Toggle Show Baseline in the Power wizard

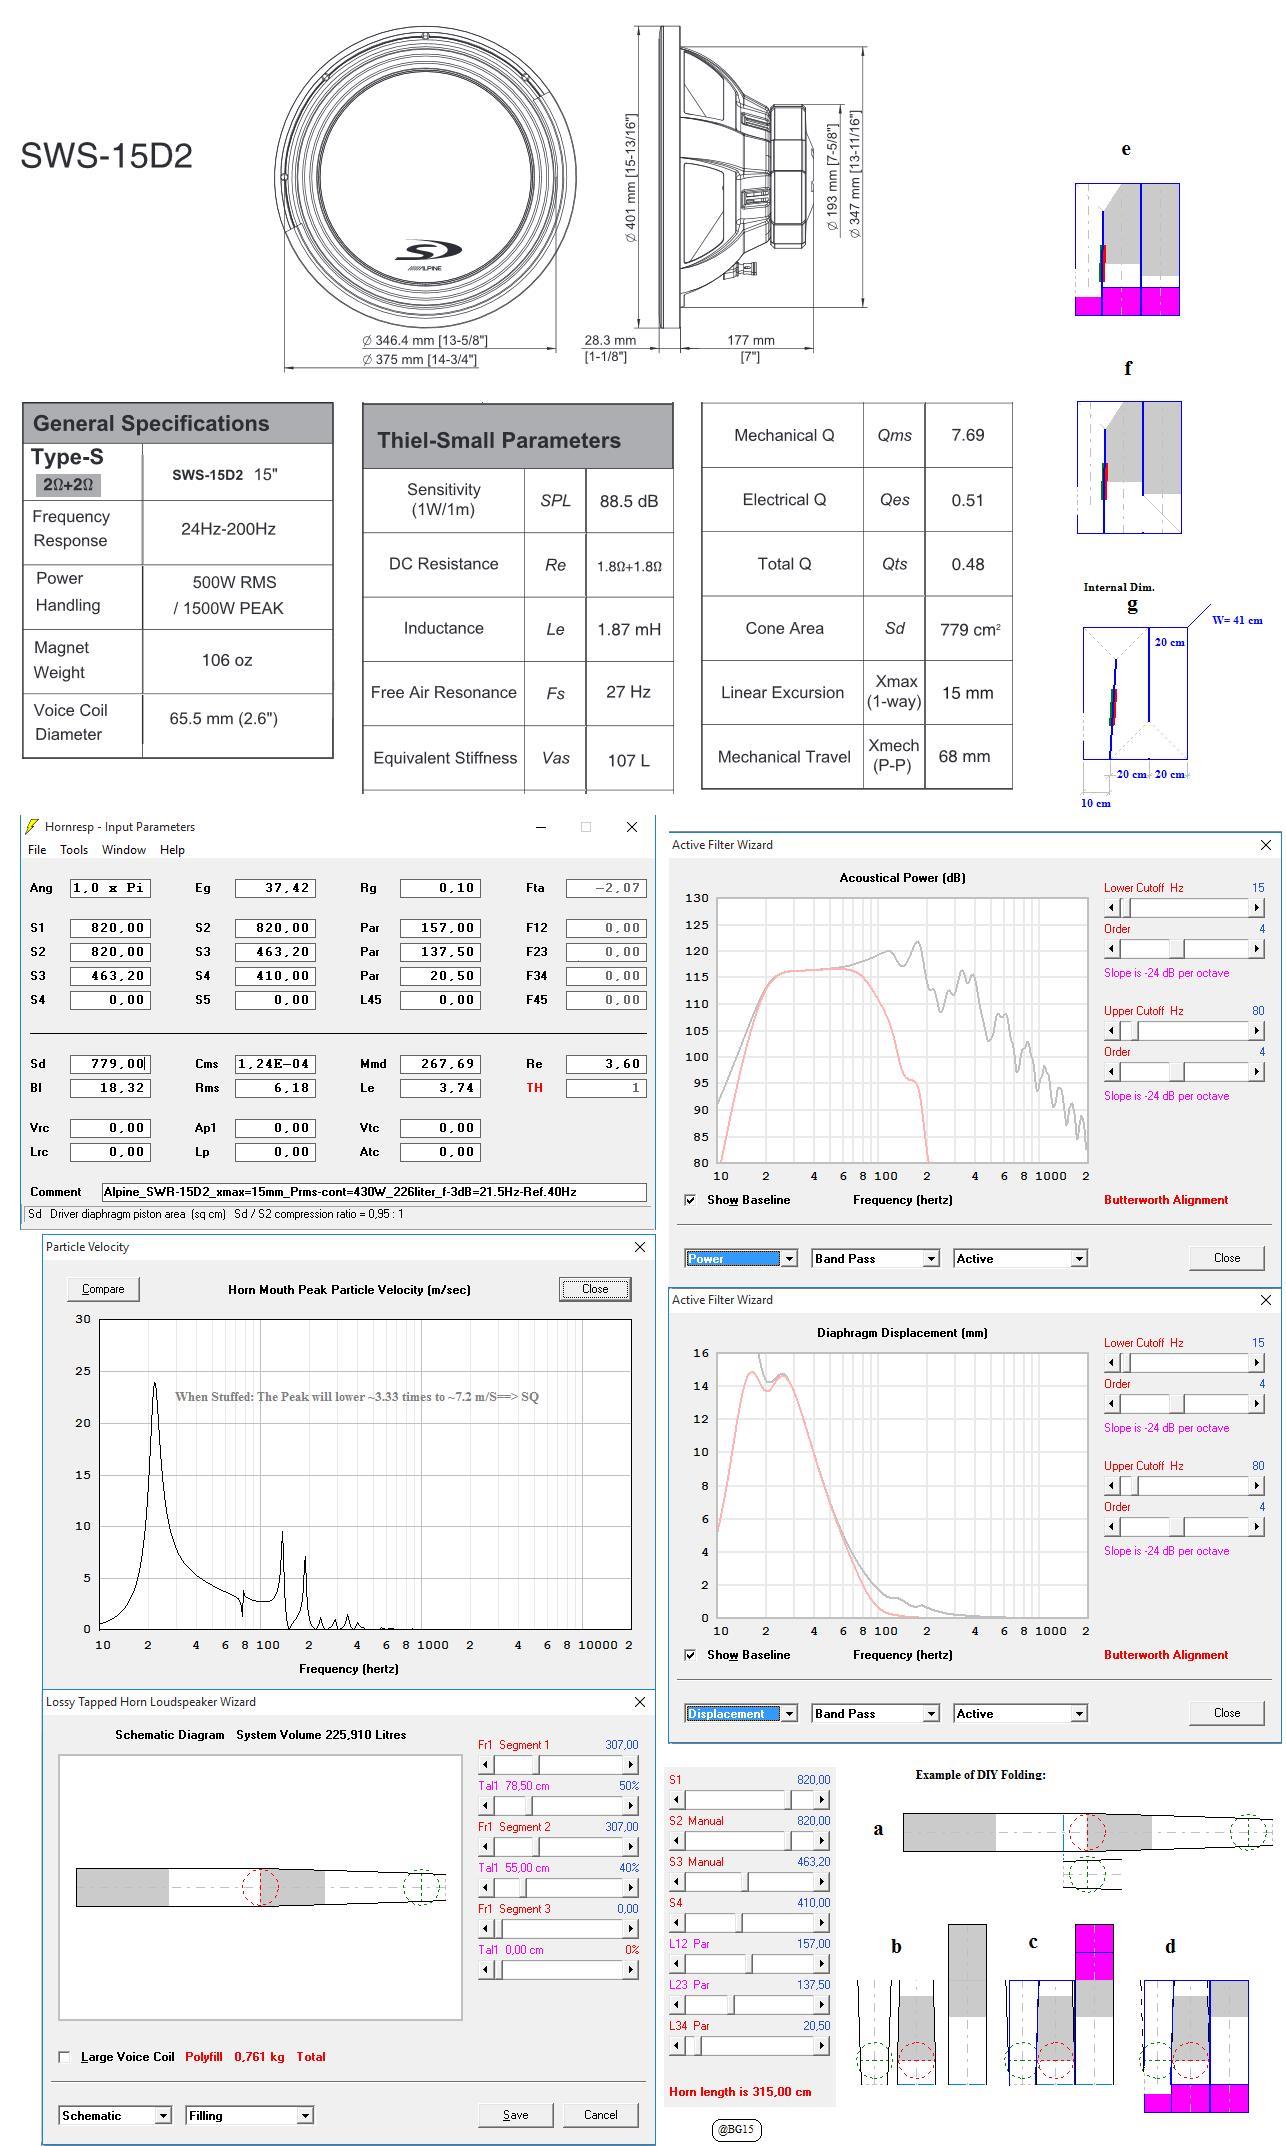pyautogui.click(x=690, y=1200)
